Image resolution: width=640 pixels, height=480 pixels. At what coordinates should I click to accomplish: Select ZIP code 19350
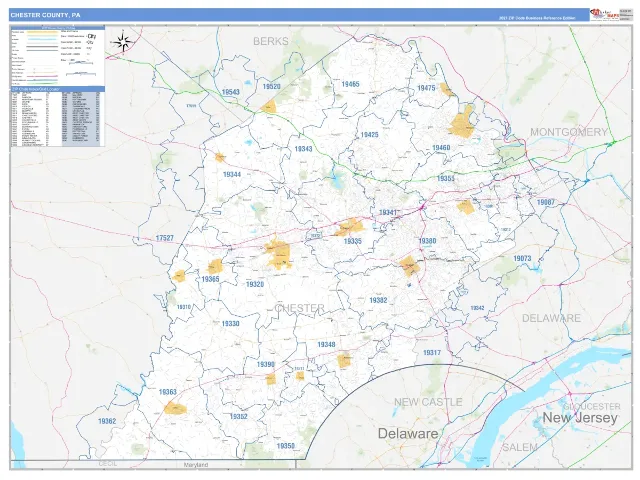286,446
